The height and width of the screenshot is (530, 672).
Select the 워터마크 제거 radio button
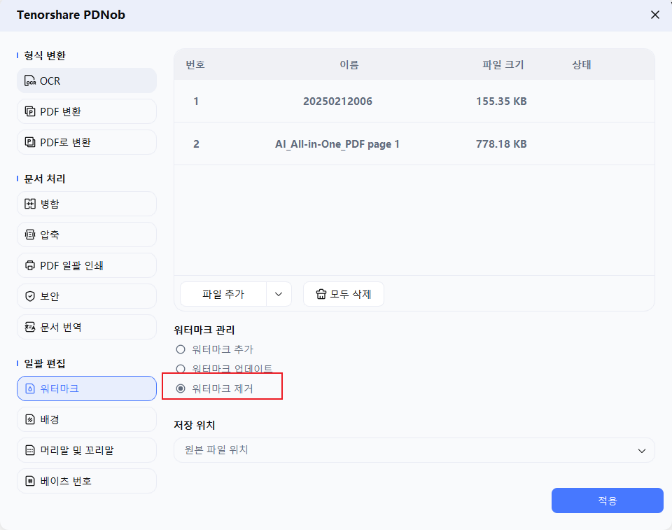pos(180,389)
